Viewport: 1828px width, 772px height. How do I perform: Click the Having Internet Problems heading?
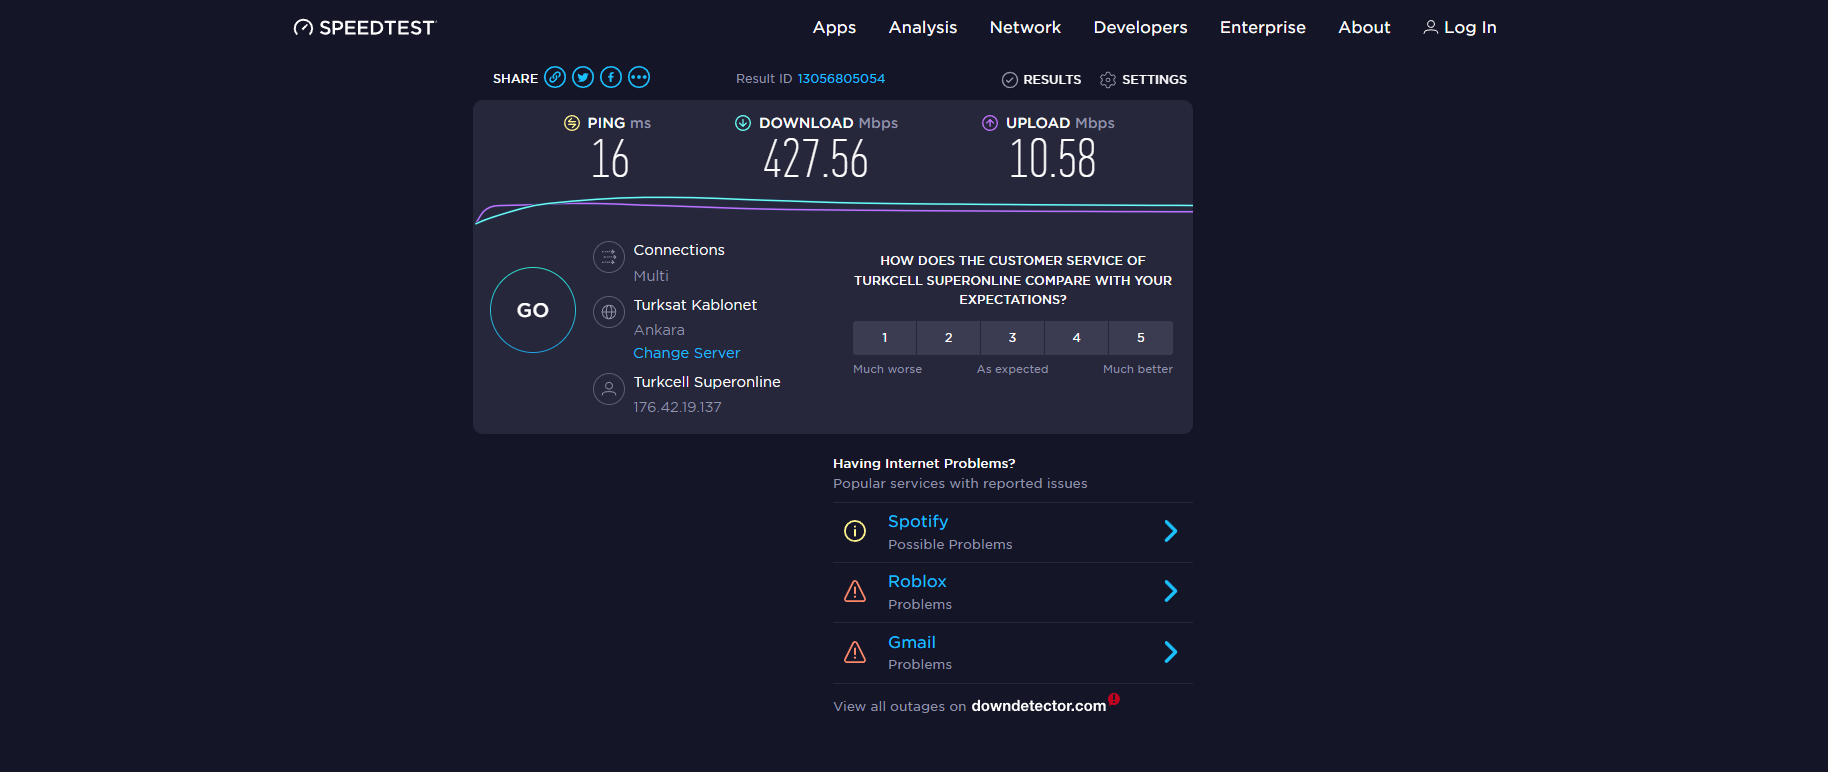(x=924, y=463)
